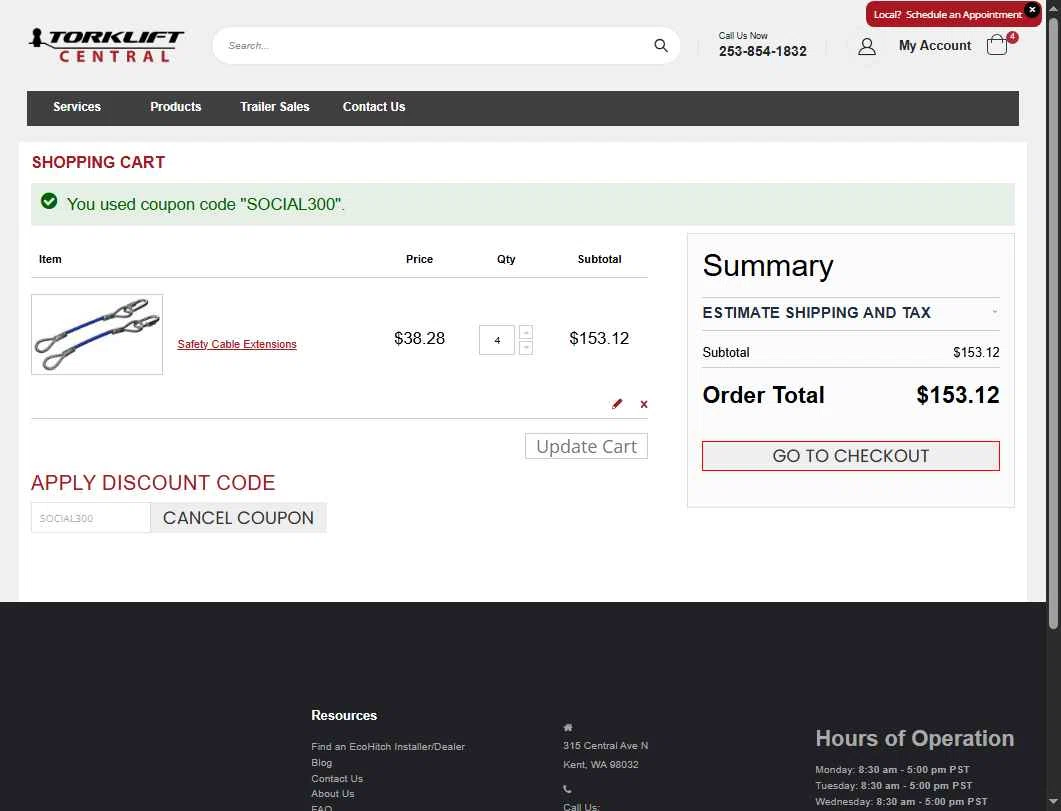Click the green success checkmark icon
This screenshot has height=811, width=1061.
click(49, 201)
